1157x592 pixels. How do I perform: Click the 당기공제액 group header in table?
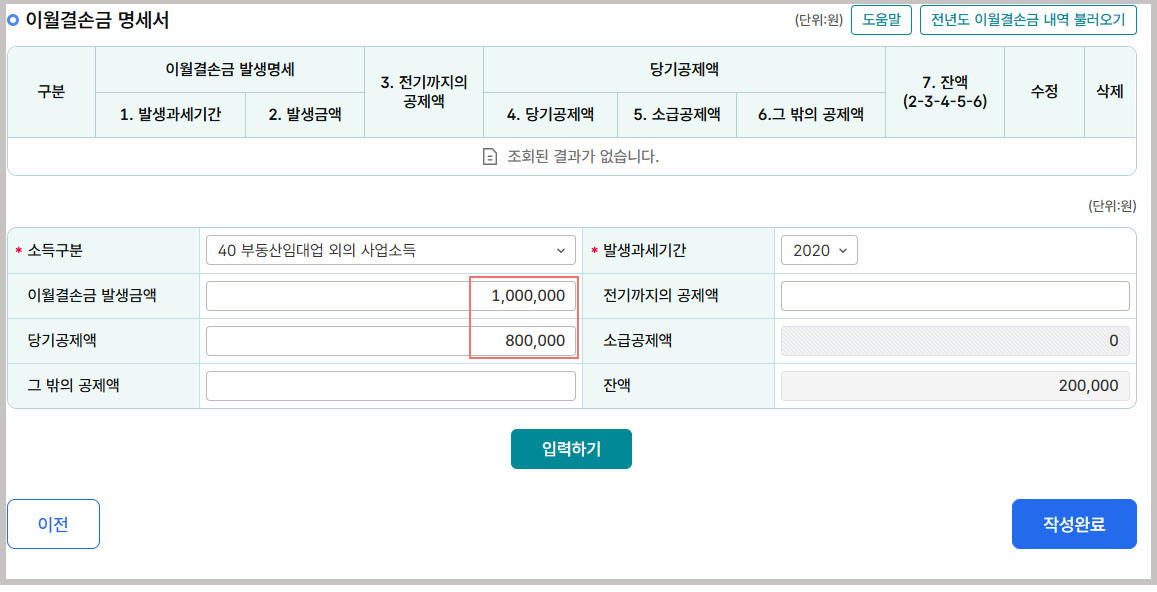click(684, 69)
